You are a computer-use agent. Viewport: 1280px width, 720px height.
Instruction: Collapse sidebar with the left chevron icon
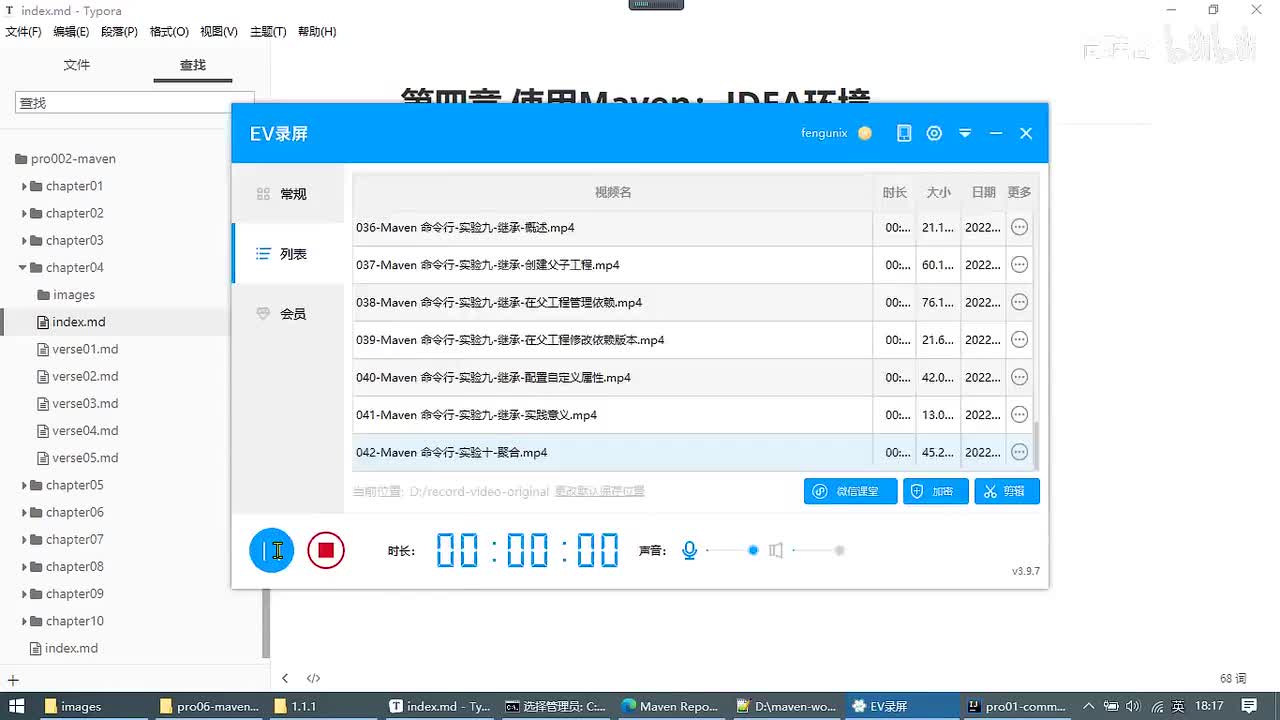point(285,678)
